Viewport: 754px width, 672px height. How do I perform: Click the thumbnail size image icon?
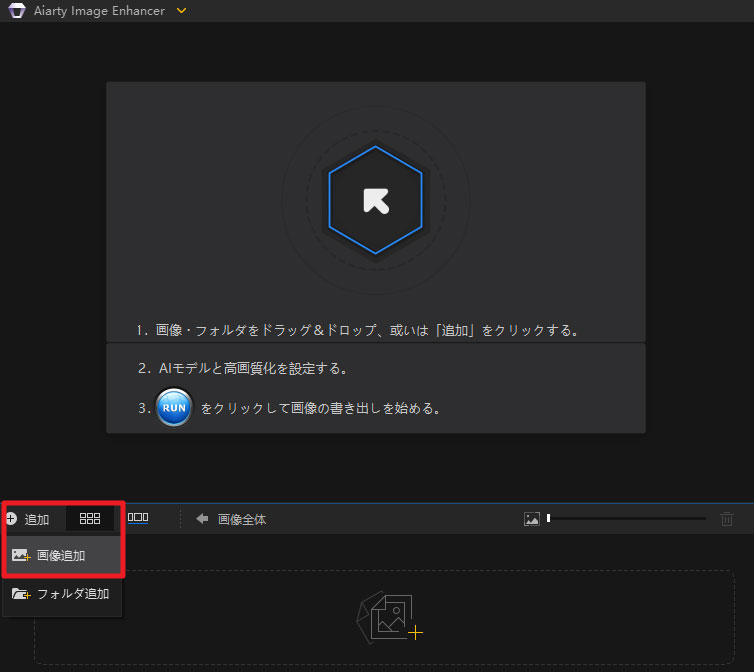[531, 519]
